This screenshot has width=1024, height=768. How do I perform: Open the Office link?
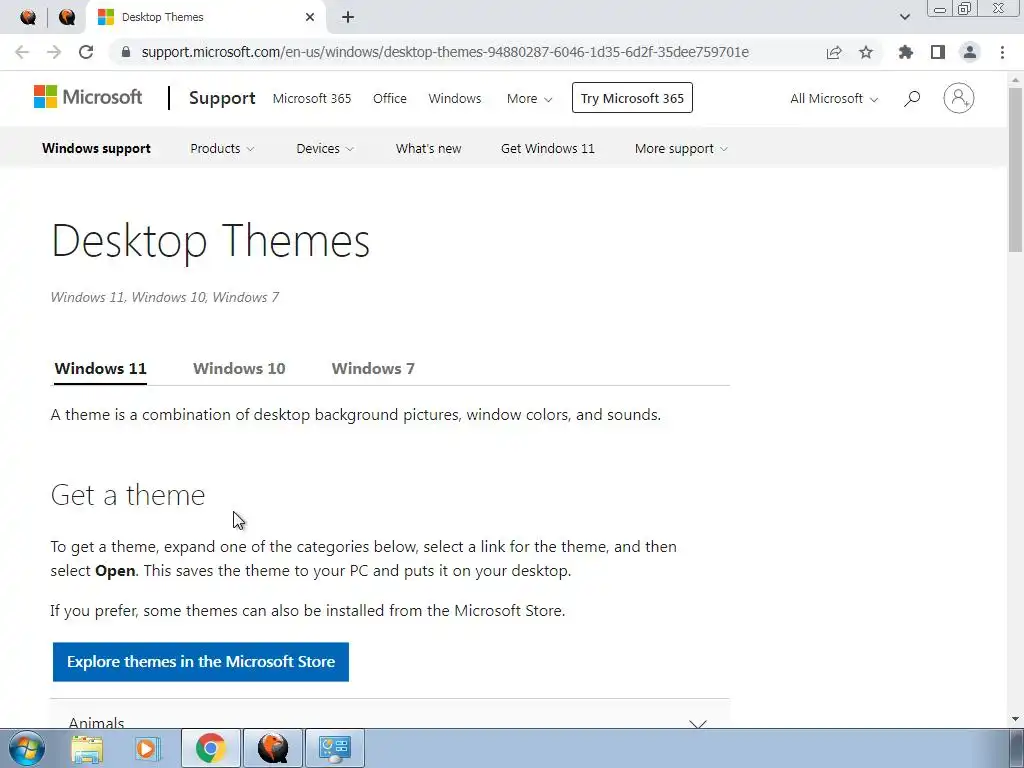[390, 99]
